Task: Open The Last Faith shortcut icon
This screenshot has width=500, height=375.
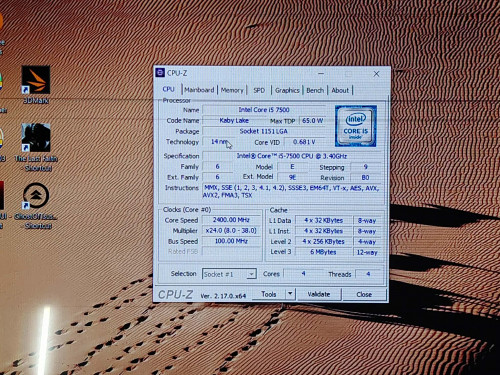Action: pyautogui.click(x=36, y=137)
